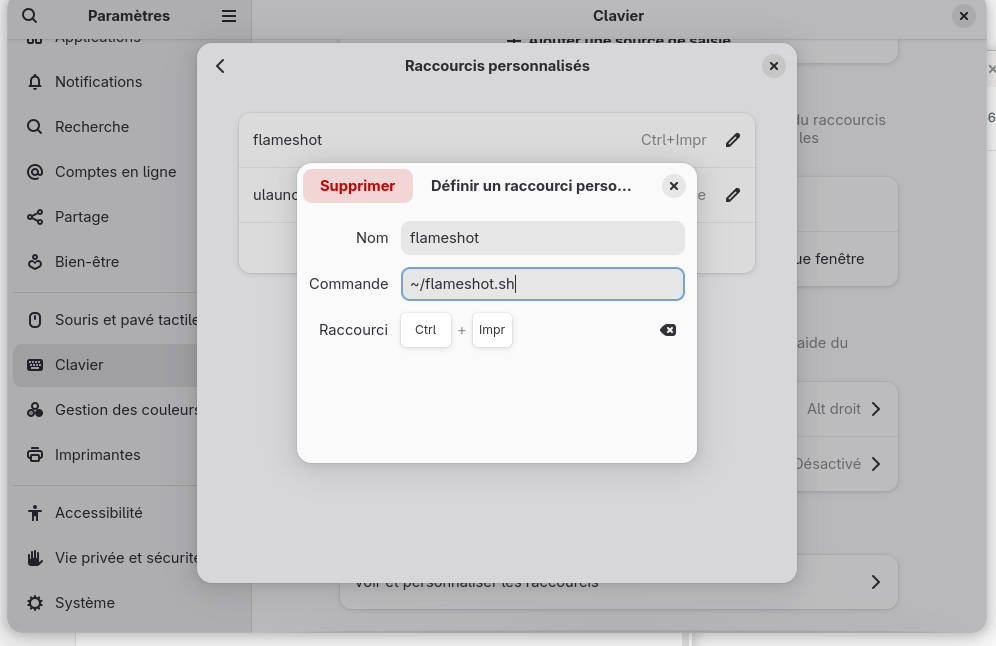Click the Nom field containing flameshot

542,238
